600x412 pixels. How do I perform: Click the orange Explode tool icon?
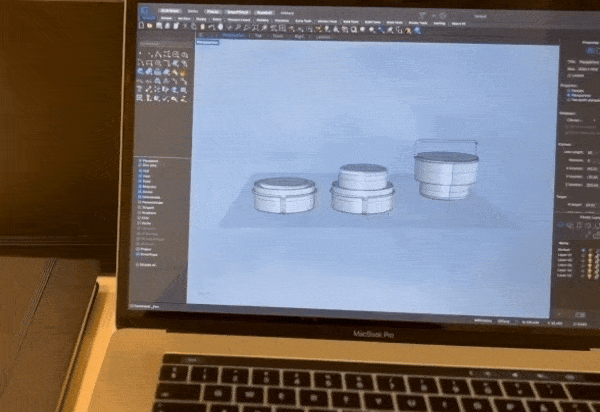[184, 72]
